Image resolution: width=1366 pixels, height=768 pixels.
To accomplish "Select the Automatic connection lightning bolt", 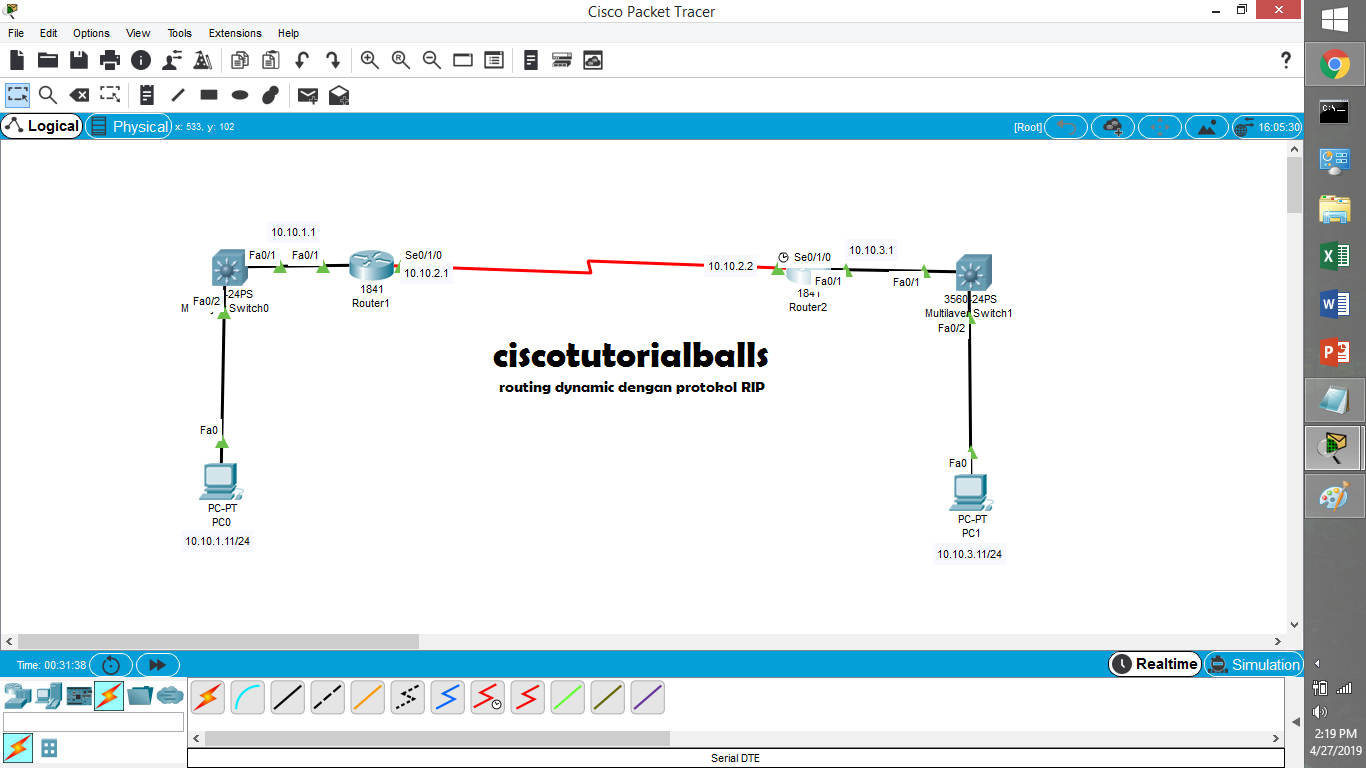I will (x=207, y=697).
